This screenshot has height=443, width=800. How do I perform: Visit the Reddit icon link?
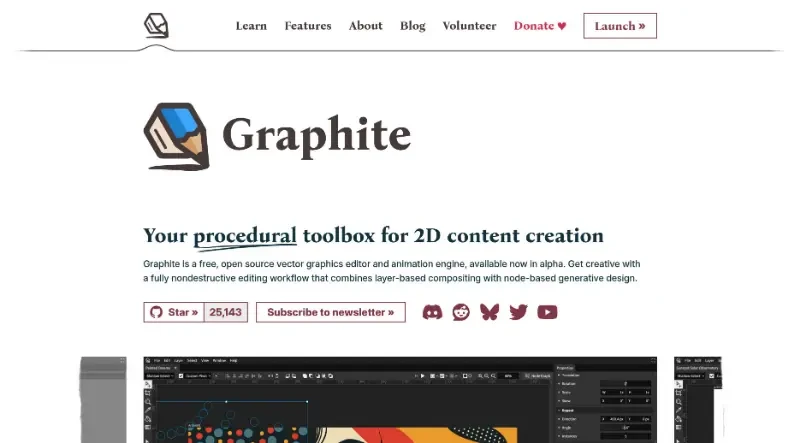click(x=461, y=312)
